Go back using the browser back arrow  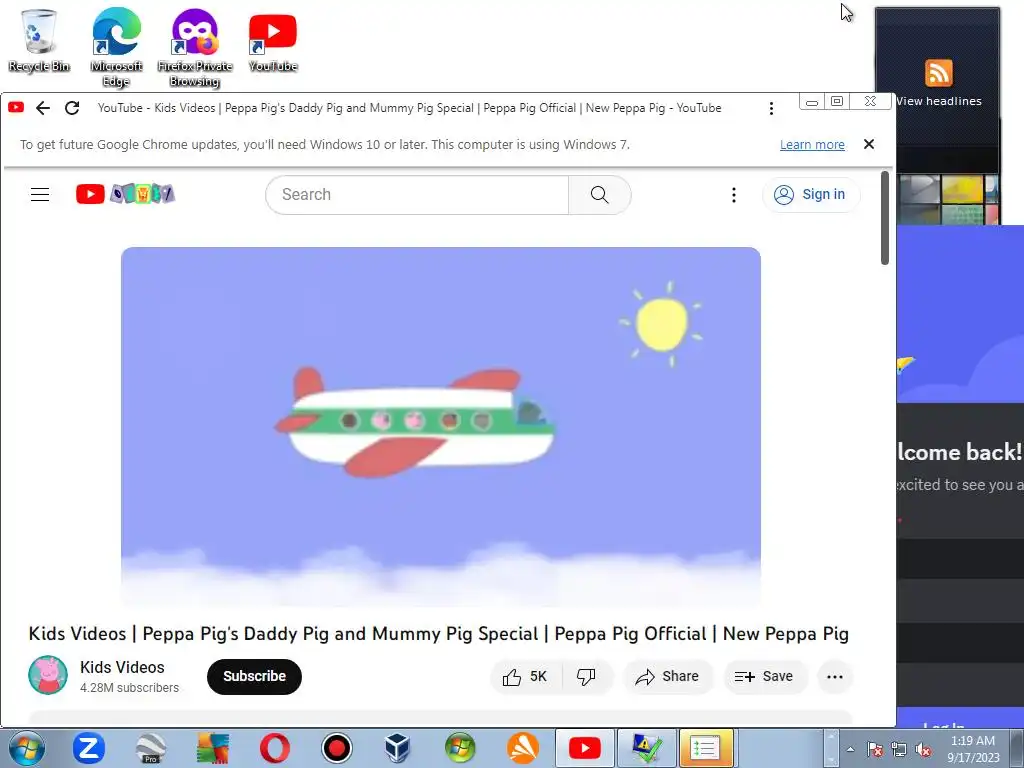click(x=43, y=108)
